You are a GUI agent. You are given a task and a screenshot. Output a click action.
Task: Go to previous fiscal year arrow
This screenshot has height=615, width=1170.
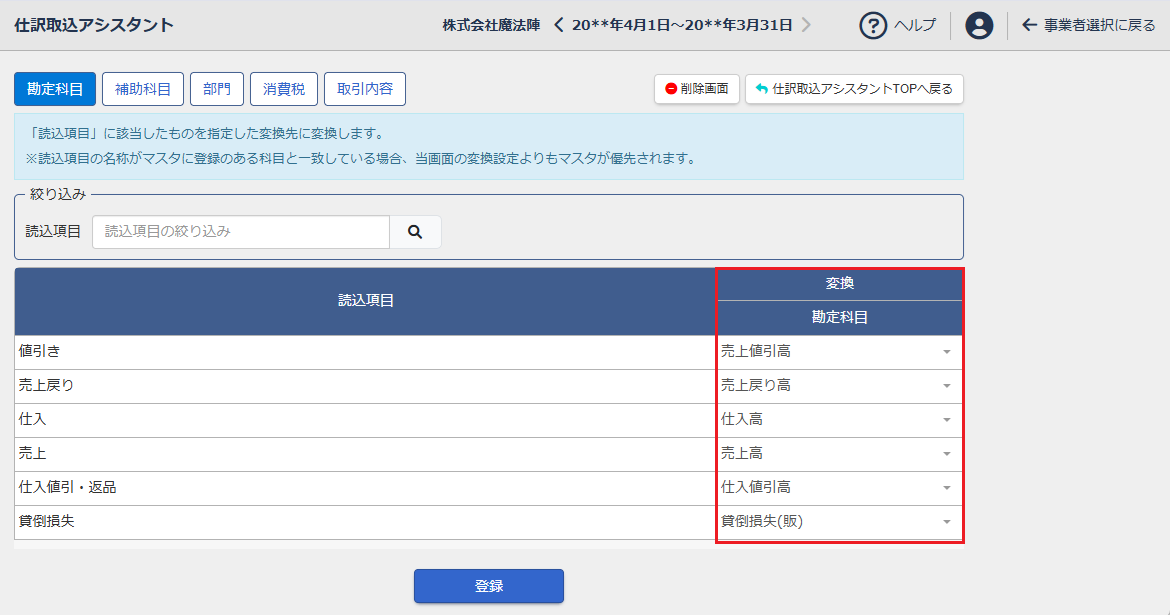(559, 25)
